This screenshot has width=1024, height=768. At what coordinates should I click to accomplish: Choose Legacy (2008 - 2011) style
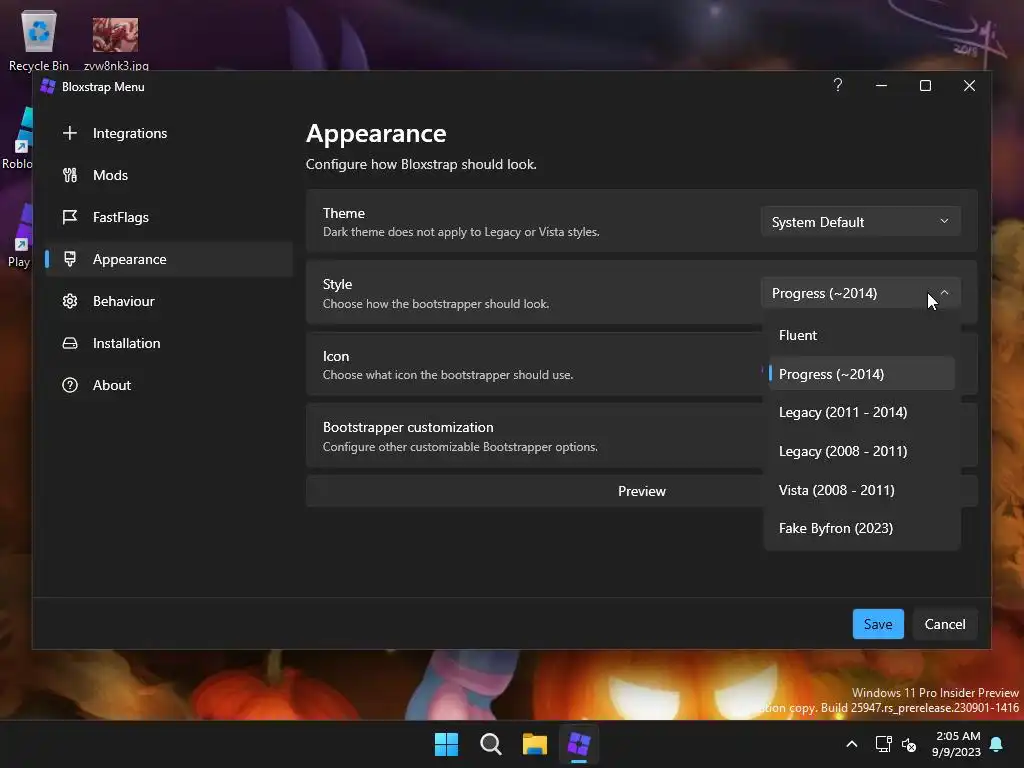pos(861,451)
